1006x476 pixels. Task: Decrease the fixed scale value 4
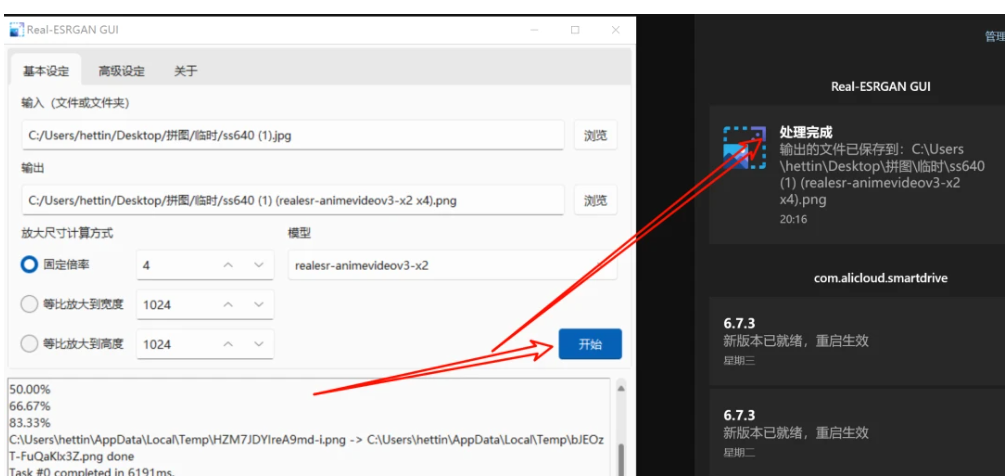tap(259, 265)
